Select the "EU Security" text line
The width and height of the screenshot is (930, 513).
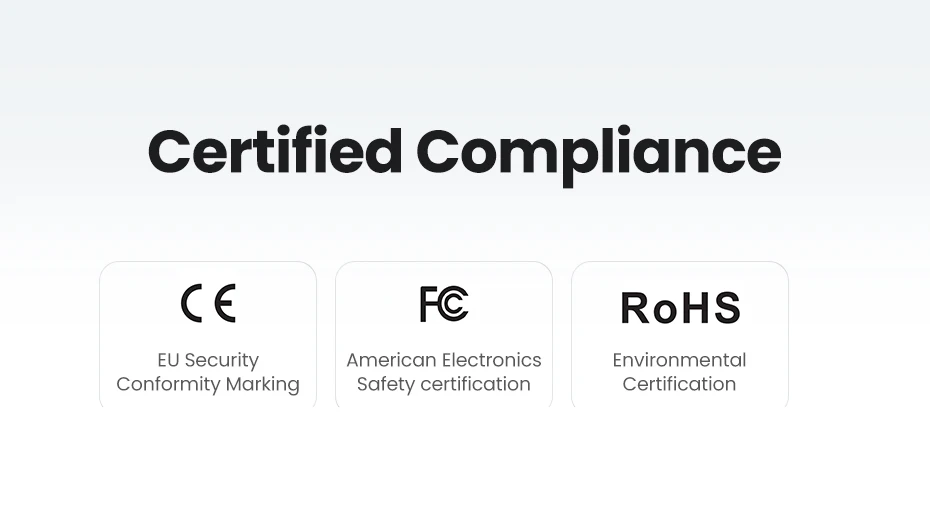208,360
